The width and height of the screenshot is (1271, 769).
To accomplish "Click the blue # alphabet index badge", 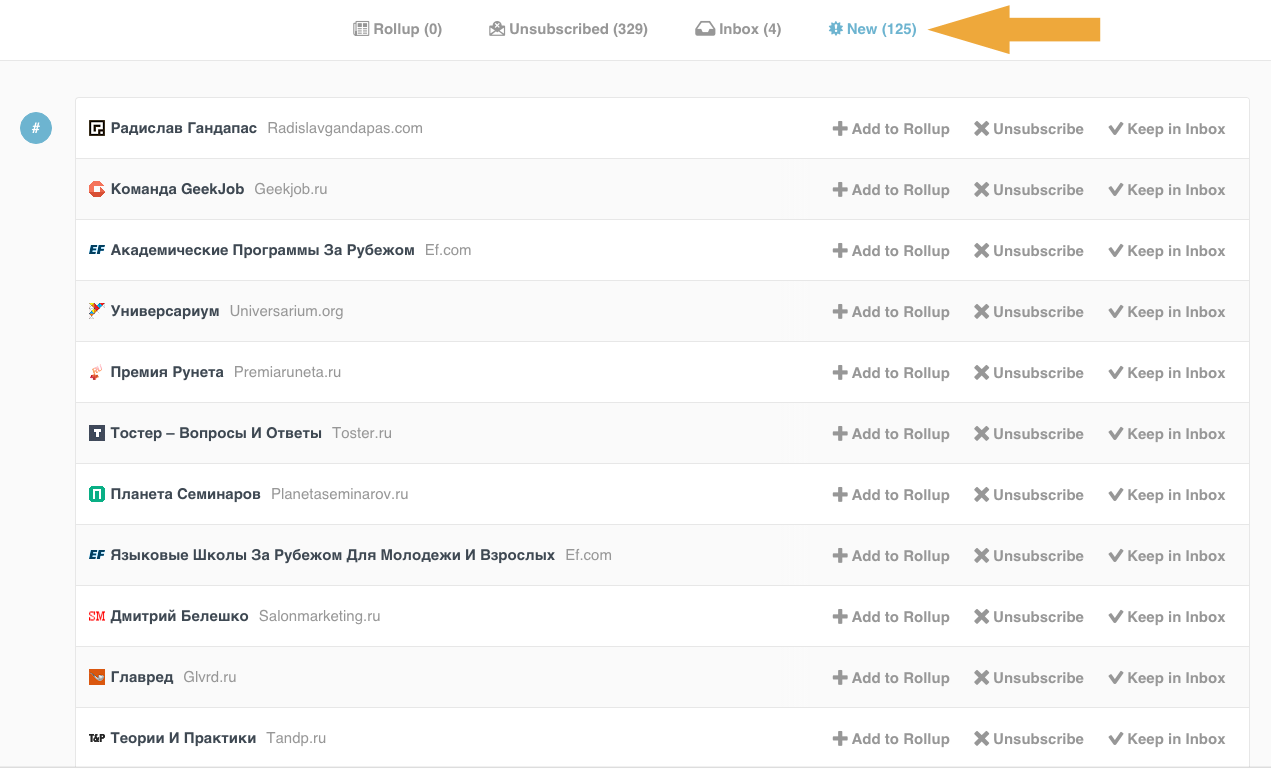I will coord(36,128).
